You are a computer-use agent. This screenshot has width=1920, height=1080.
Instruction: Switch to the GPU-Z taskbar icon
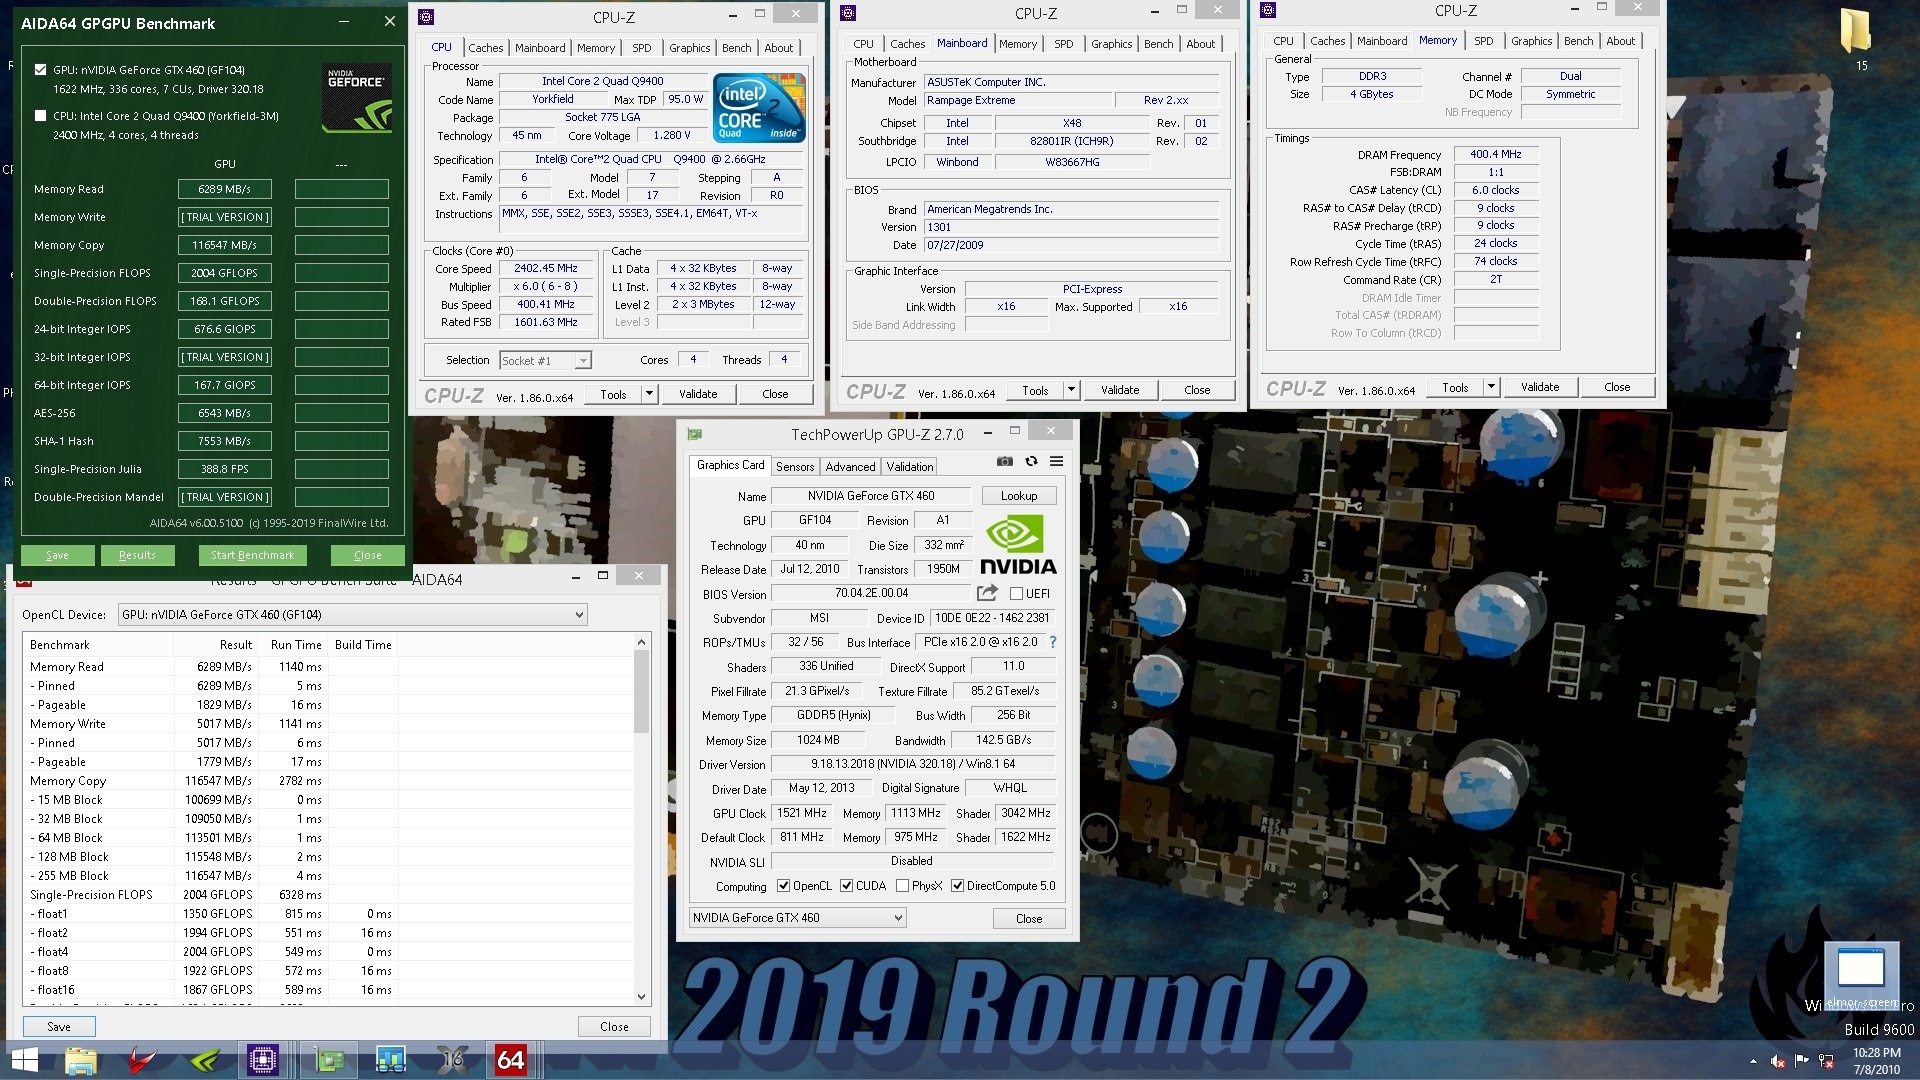[328, 1060]
